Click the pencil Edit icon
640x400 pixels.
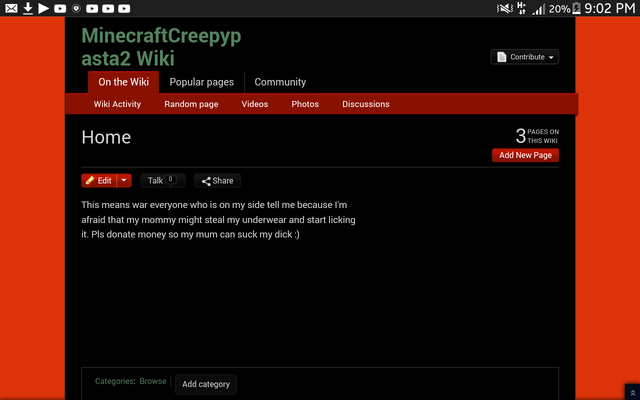tap(90, 180)
